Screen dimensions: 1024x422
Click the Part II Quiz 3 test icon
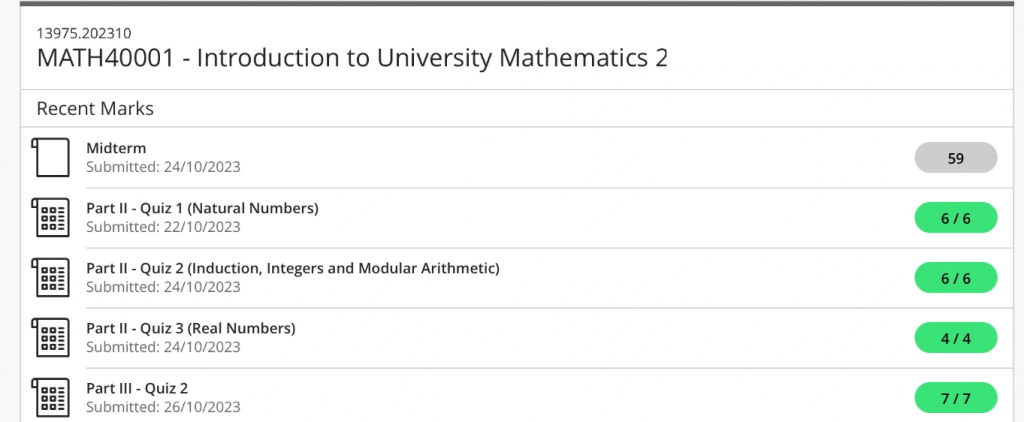[50, 338]
